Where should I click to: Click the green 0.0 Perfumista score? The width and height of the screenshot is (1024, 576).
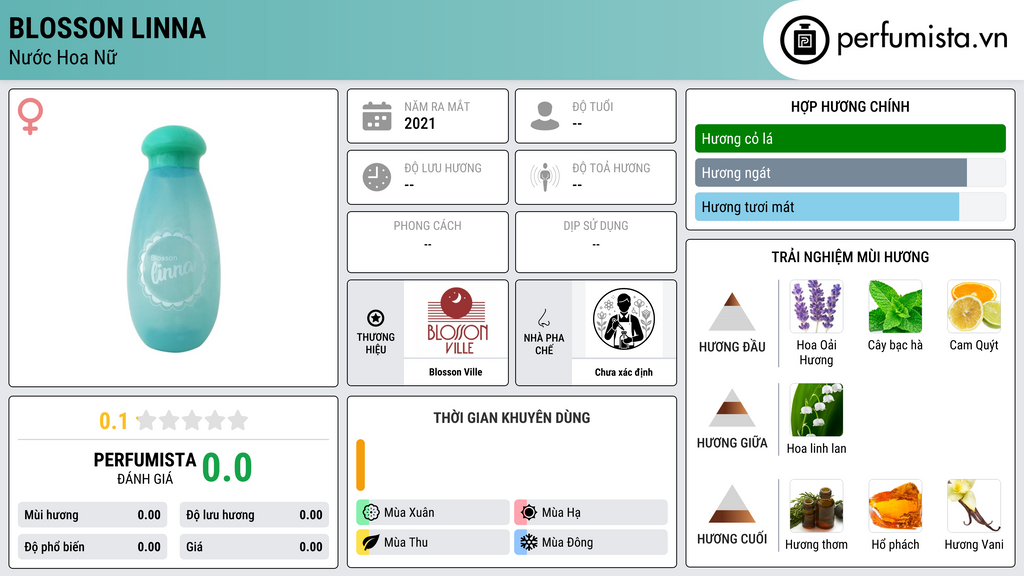[x=227, y=468]
